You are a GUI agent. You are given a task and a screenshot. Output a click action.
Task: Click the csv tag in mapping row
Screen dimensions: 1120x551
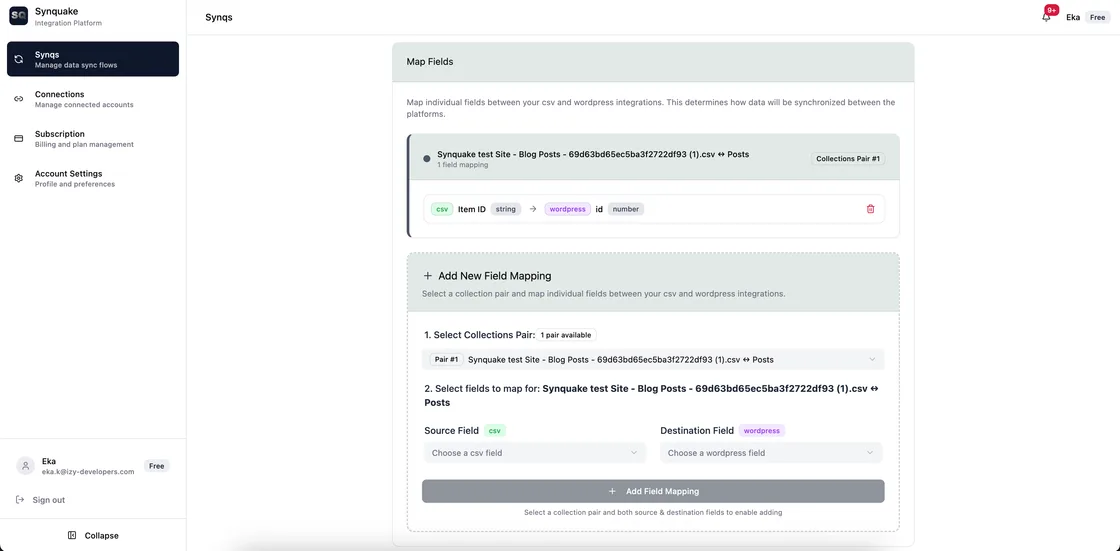pos(442,209)
